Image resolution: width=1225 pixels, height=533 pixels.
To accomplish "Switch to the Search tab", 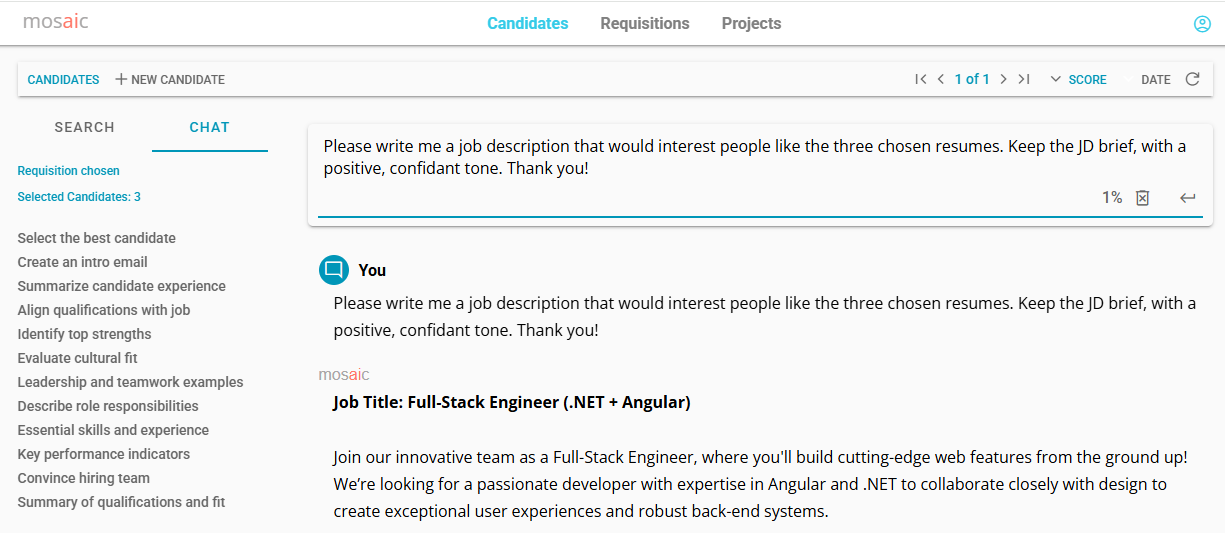I will (85, 127).
